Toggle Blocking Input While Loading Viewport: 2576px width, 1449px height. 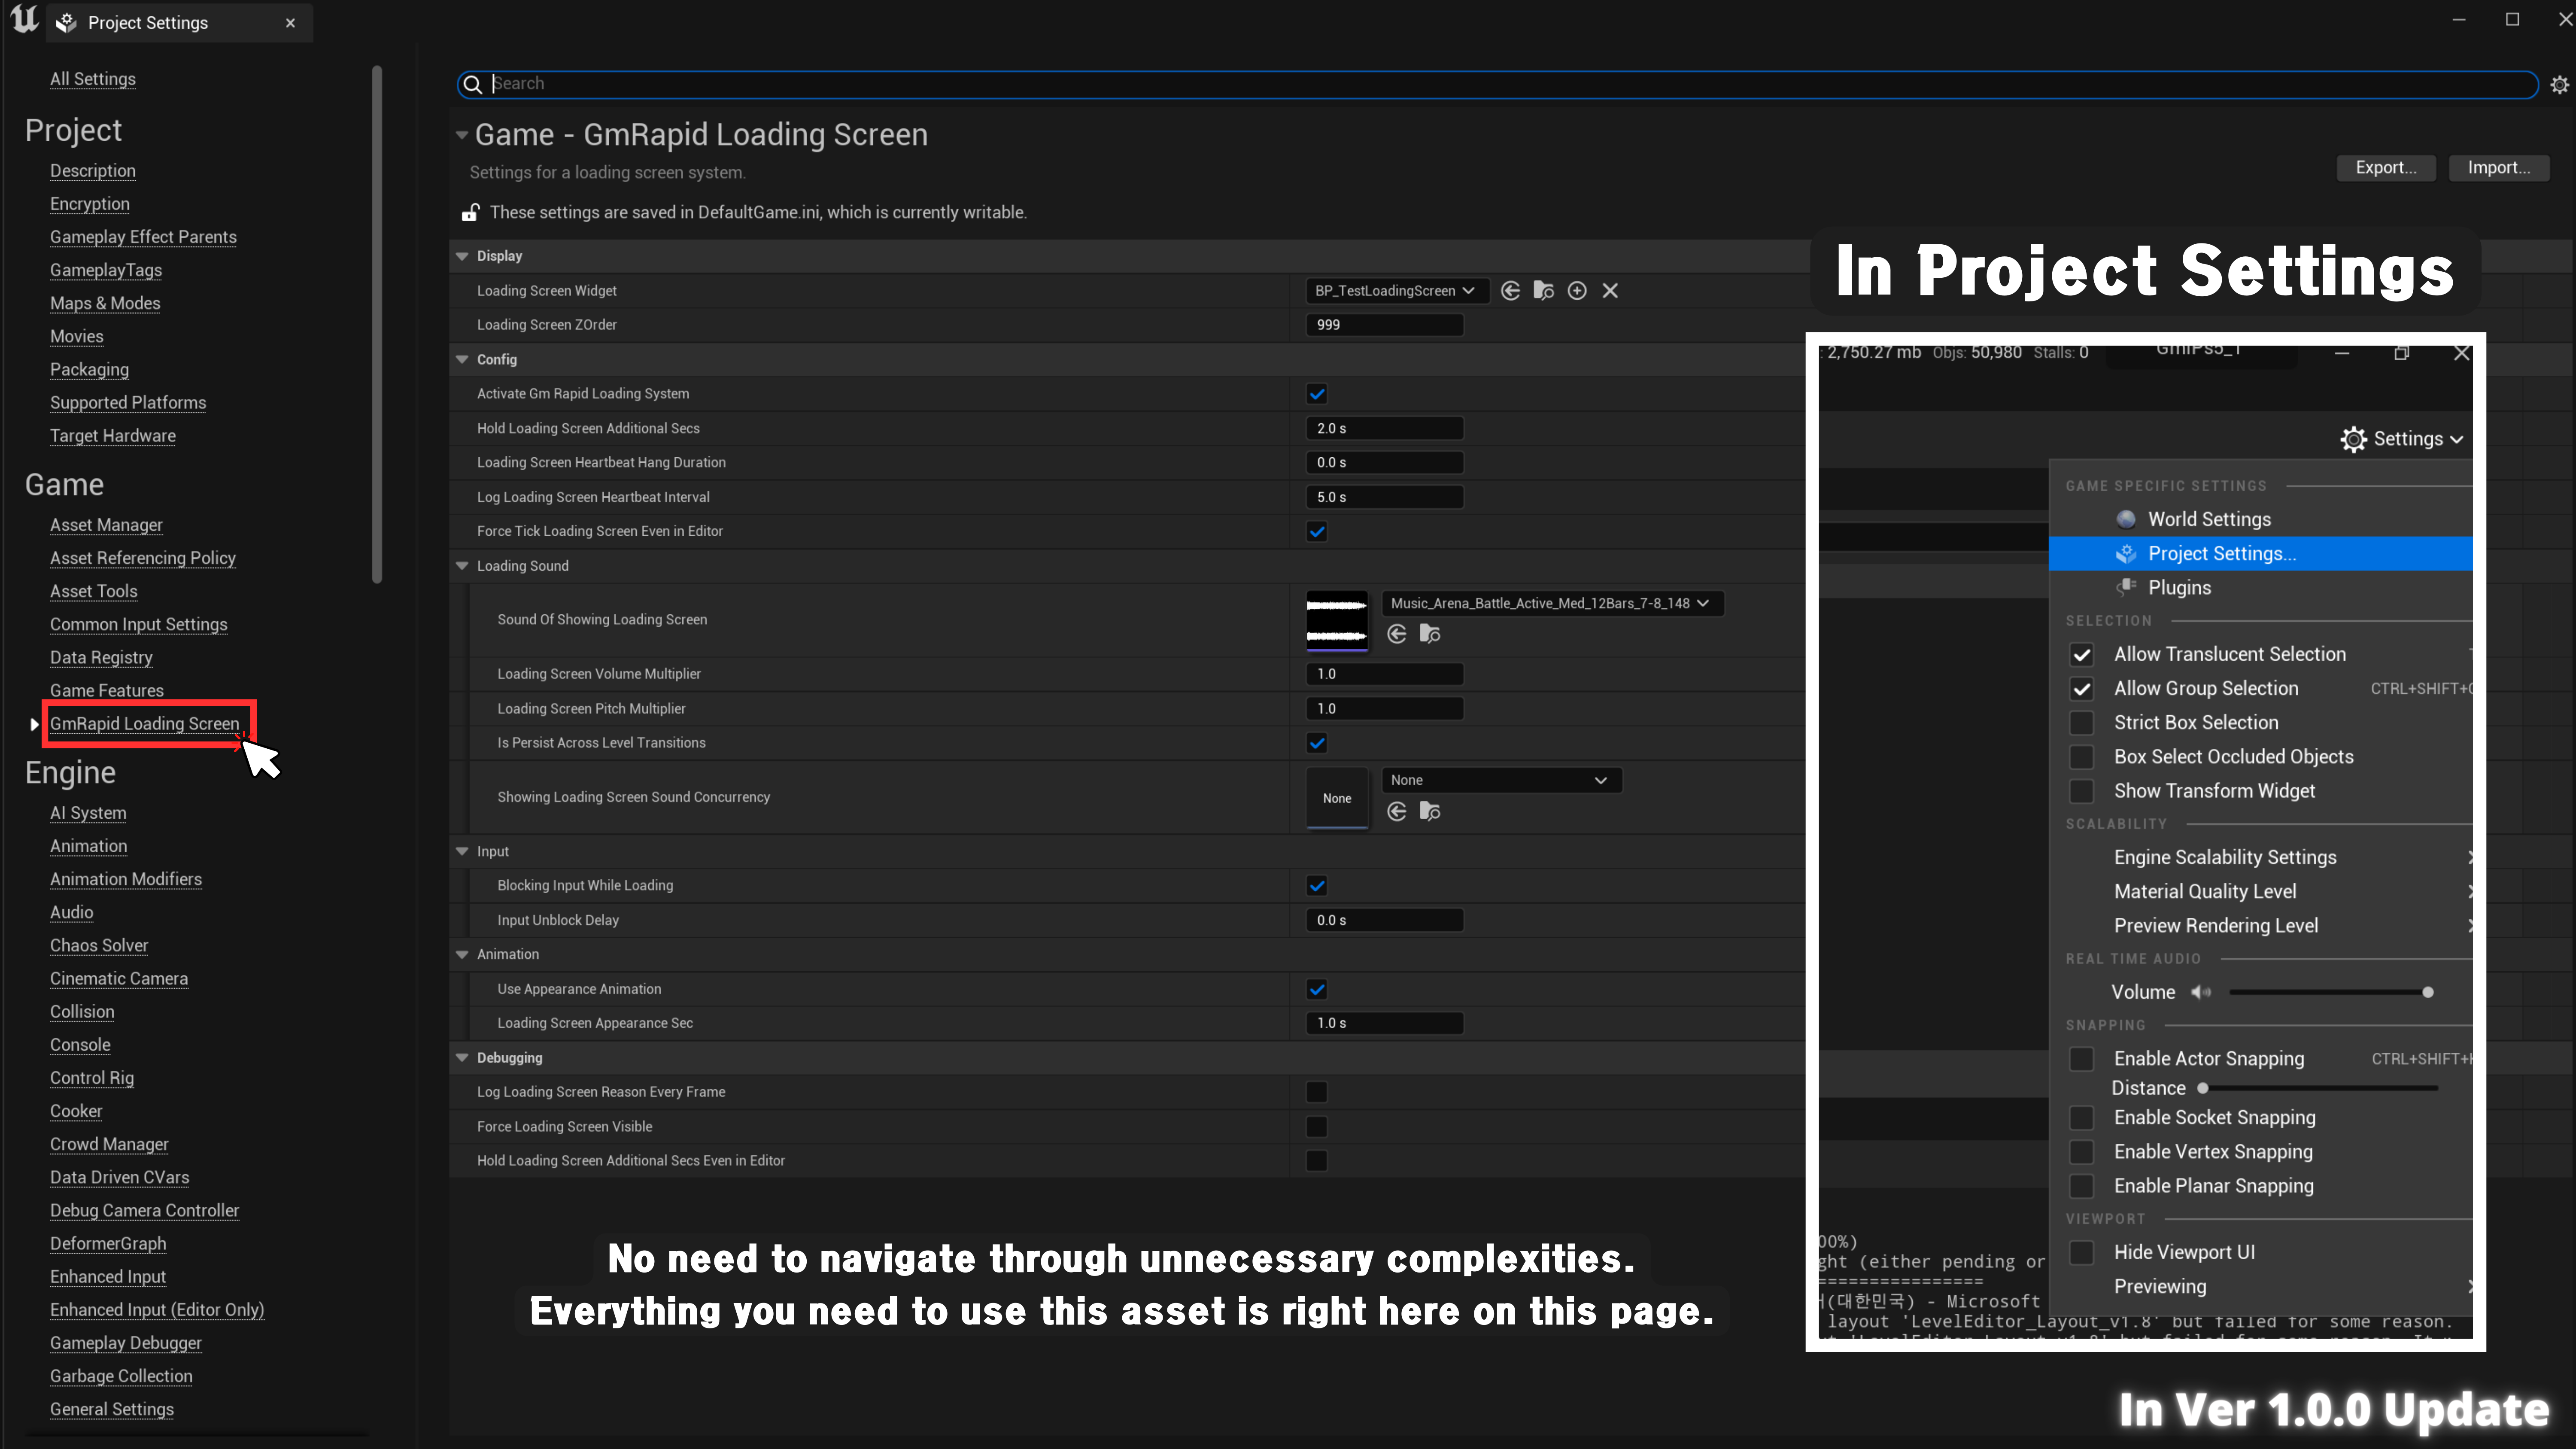[1317, 886]
